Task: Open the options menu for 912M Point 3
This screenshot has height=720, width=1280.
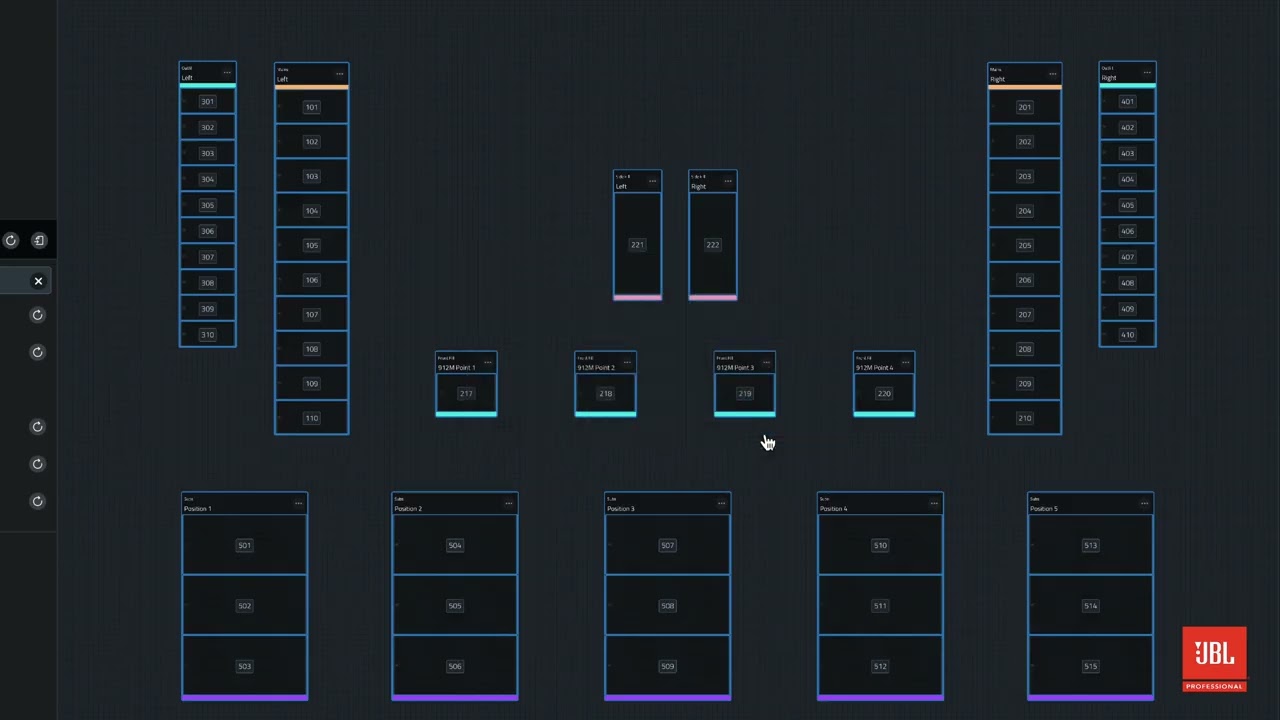Action: pos(766,362)
